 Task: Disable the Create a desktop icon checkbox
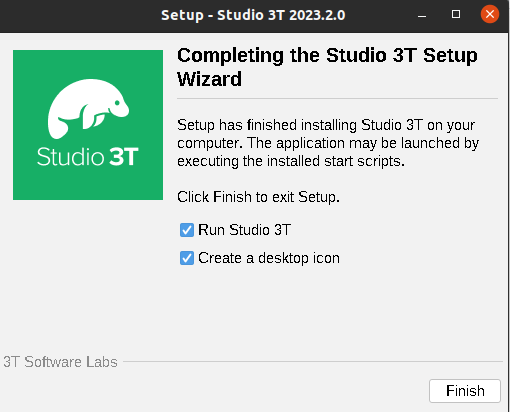(x=187, y=258)
